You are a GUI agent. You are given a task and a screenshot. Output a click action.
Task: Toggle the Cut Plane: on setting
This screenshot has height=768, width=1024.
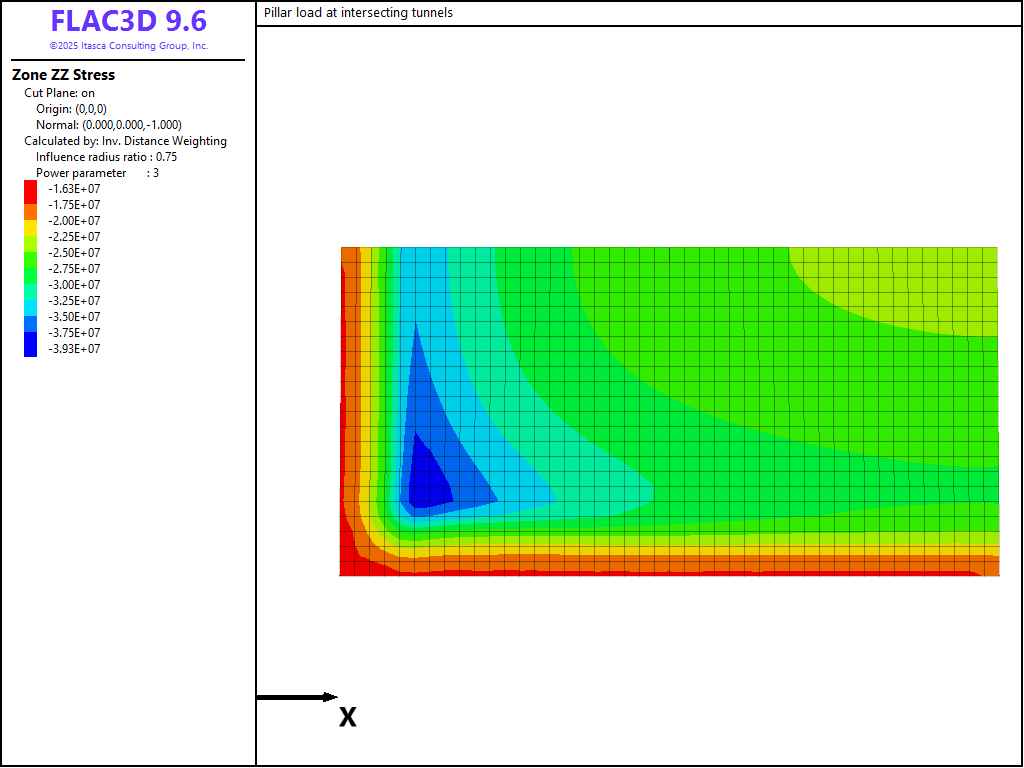coord(60,93)
